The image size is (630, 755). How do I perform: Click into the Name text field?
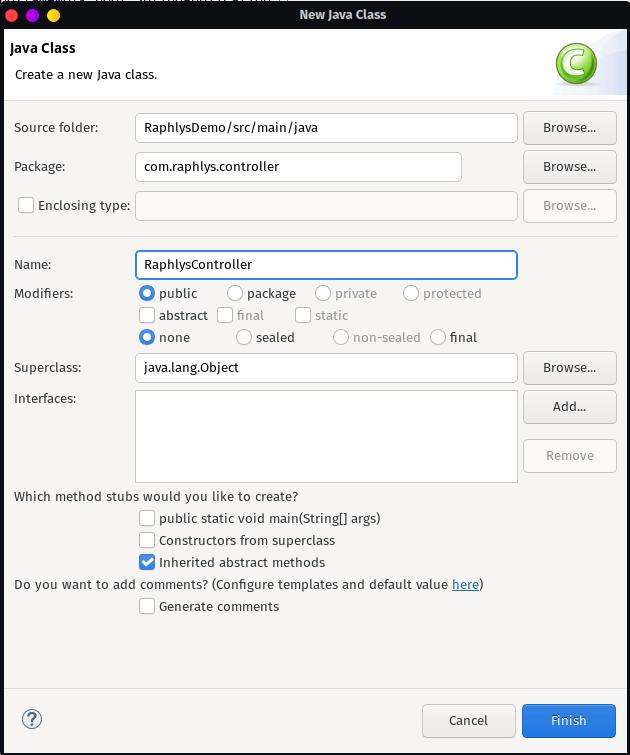point(325,265)
